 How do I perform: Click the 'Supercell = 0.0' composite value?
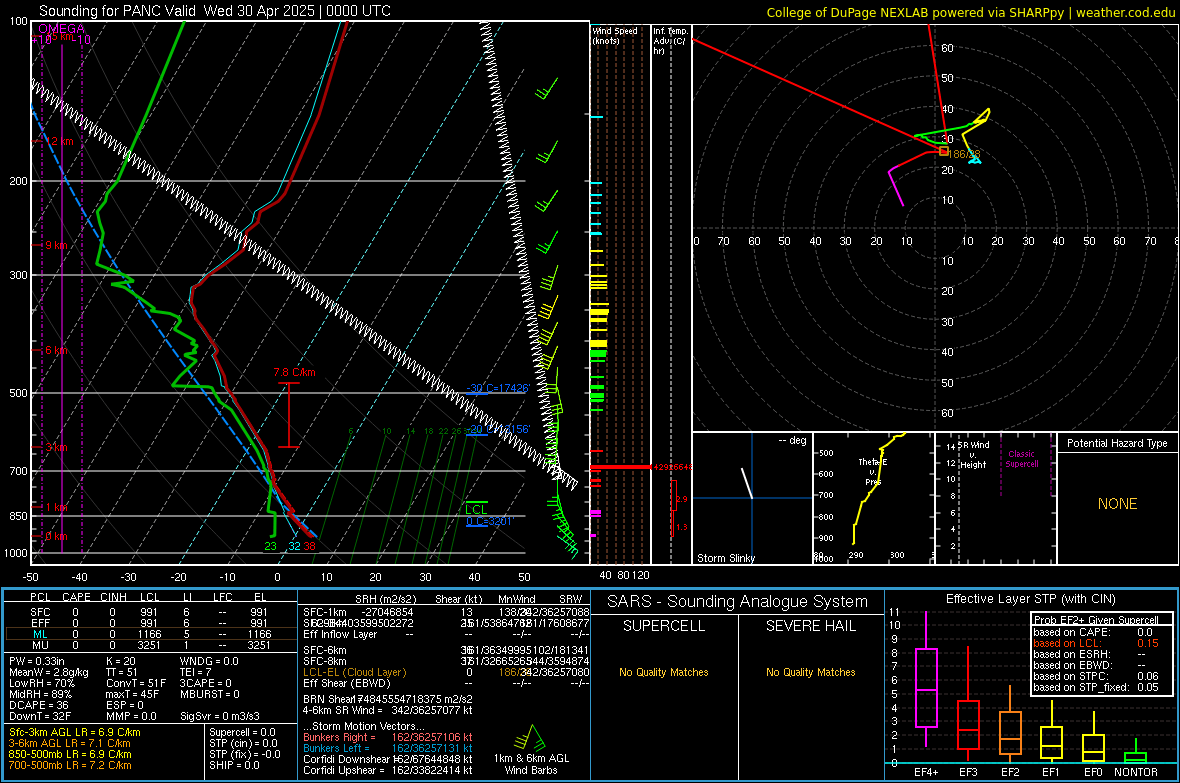pyautogui.click(x=242, y=732)
